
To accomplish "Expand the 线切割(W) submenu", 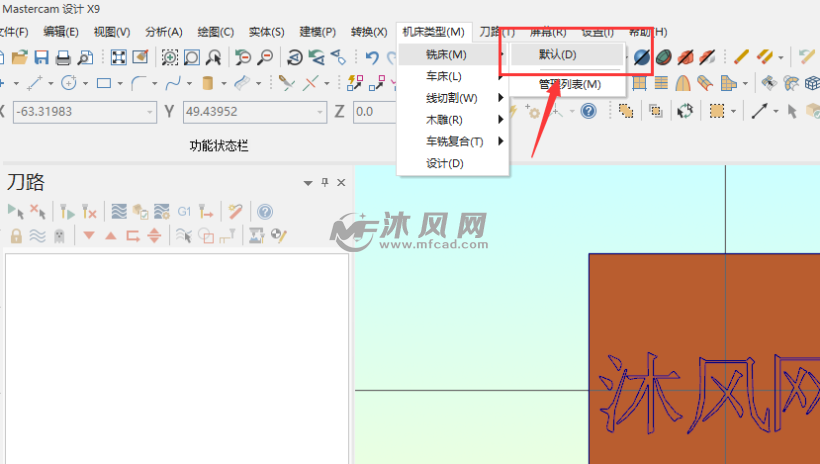I will click(453, 98).
